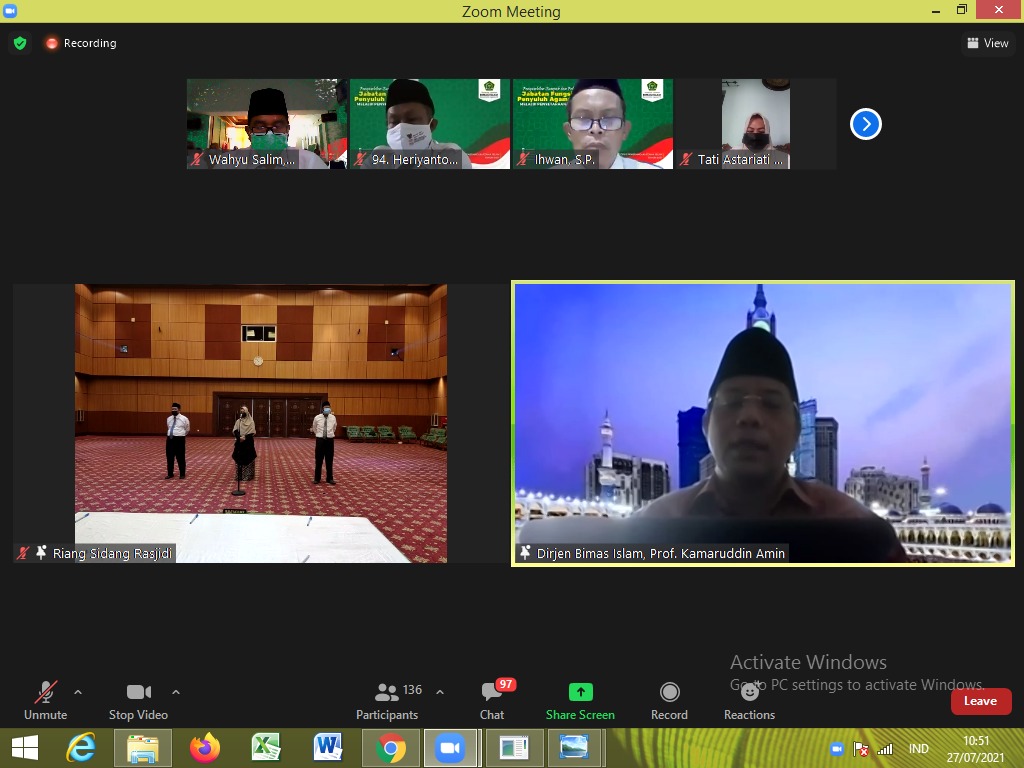Open video options arrow beside Stop Video
1024x768 pixels.
pyautogui.click(x=176, y=692)
